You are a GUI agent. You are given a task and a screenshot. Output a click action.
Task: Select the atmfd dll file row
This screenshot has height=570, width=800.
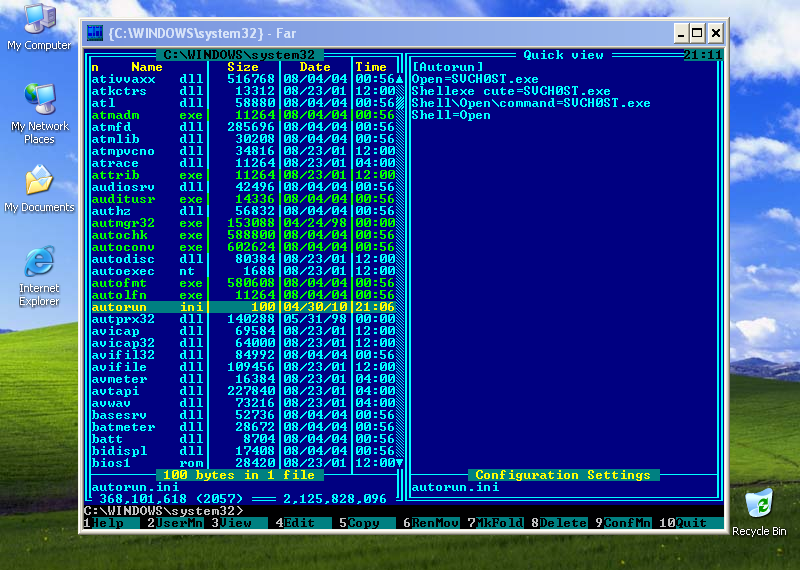click(x=243, y=127)
